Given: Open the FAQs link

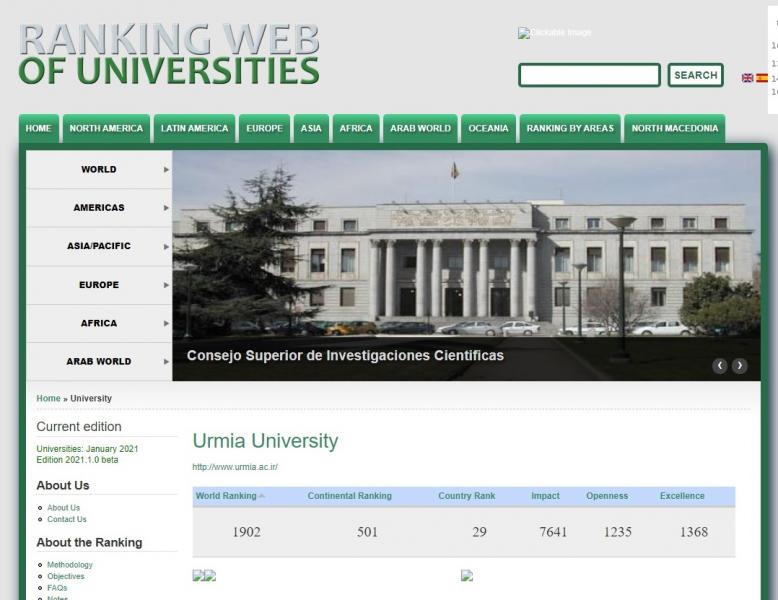Looking at the screenshot, I should pyautogui.click(x=57, y=588).
